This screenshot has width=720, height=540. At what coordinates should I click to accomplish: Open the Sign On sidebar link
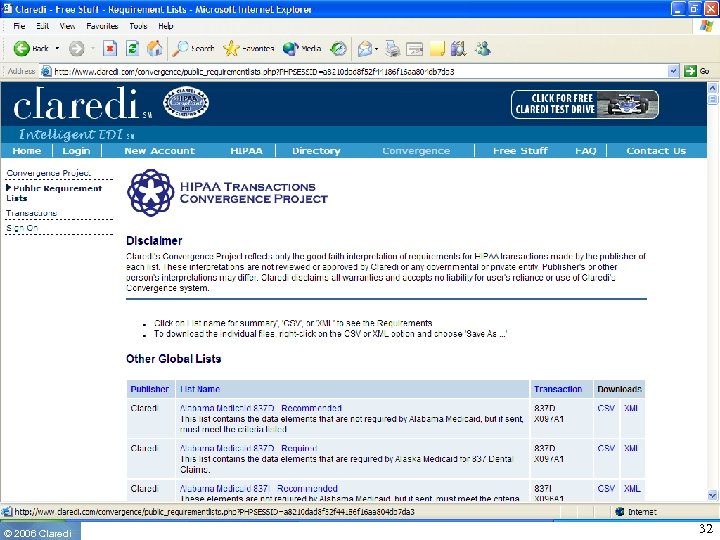coord(22,228)
